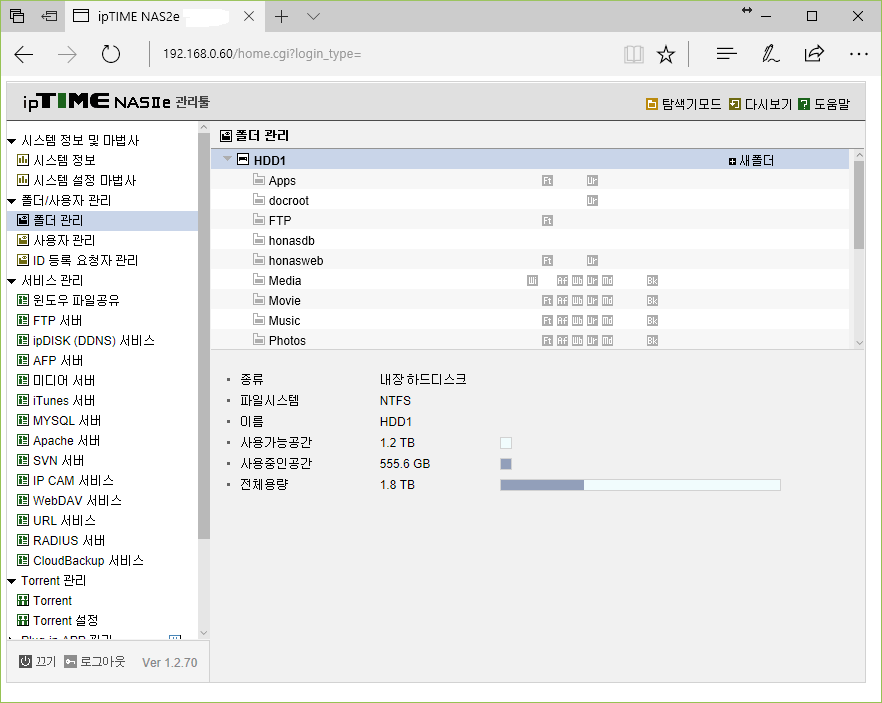Viewport: 882px width, 703px height.
Task: Click the Ft badge on FTP row
Action: [x=547, y=220]
